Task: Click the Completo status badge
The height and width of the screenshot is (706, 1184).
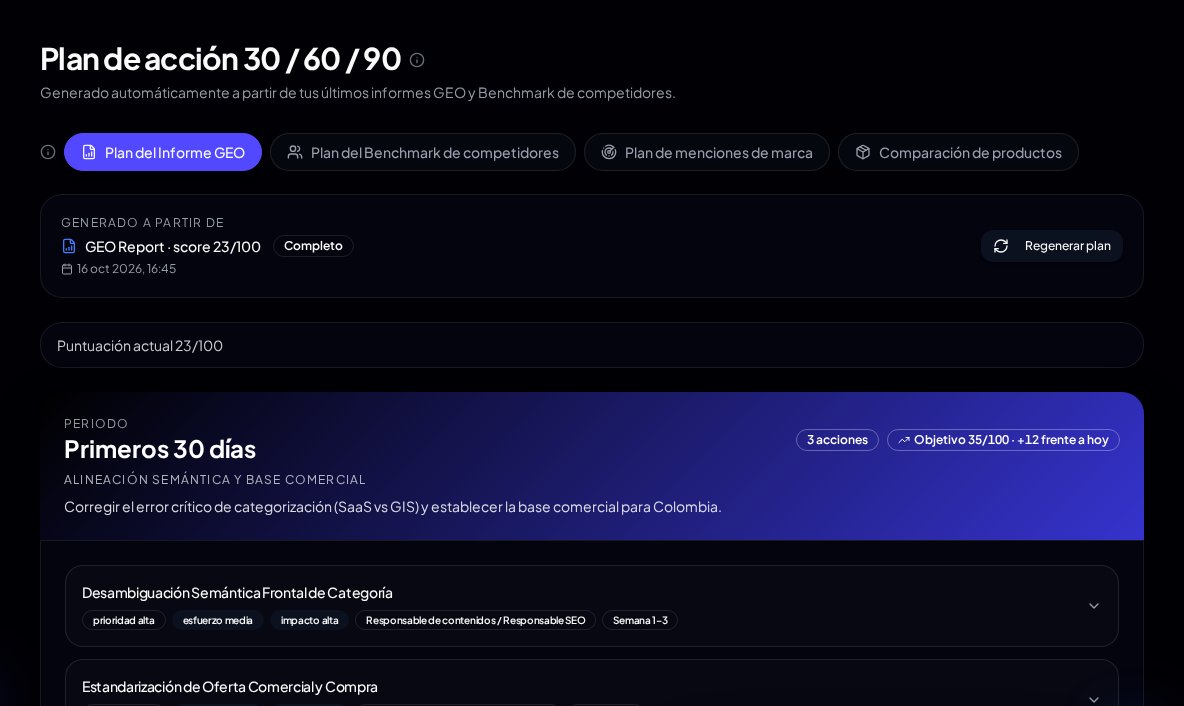Action: pos(313,246)
